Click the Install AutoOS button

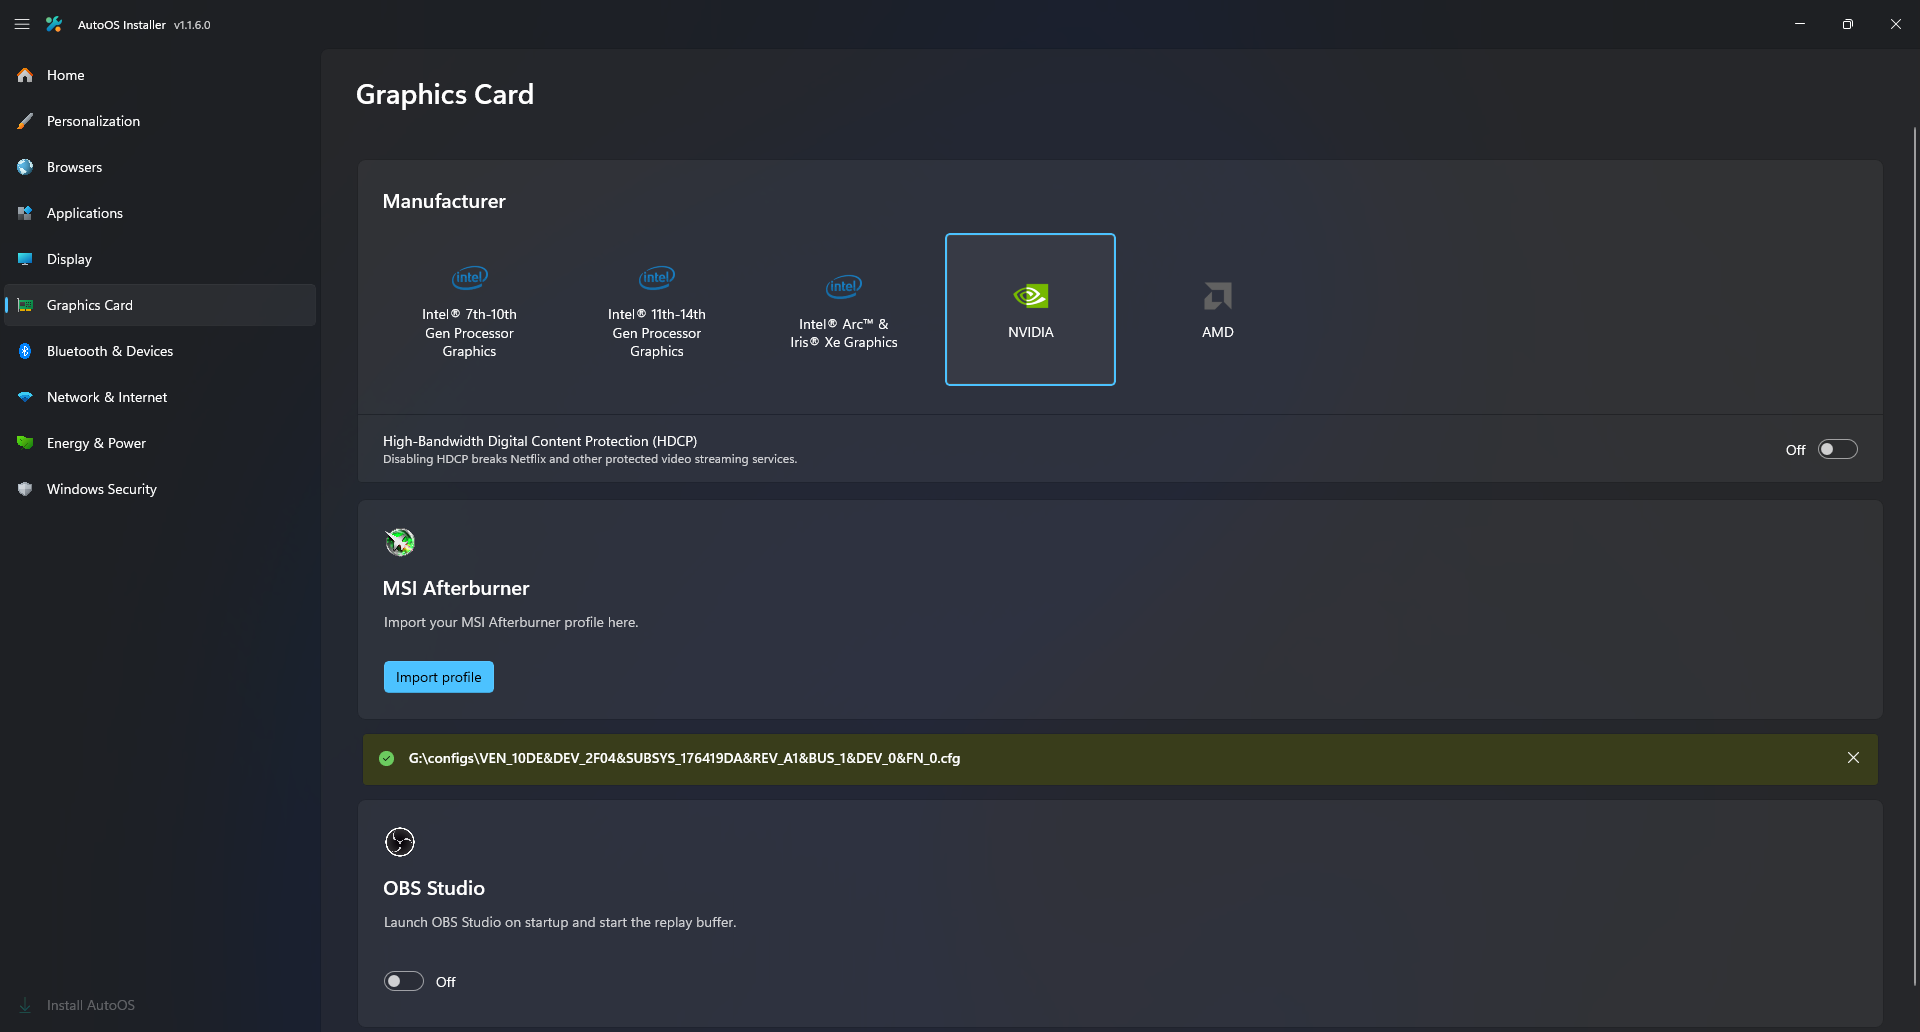pos(160,1005)
